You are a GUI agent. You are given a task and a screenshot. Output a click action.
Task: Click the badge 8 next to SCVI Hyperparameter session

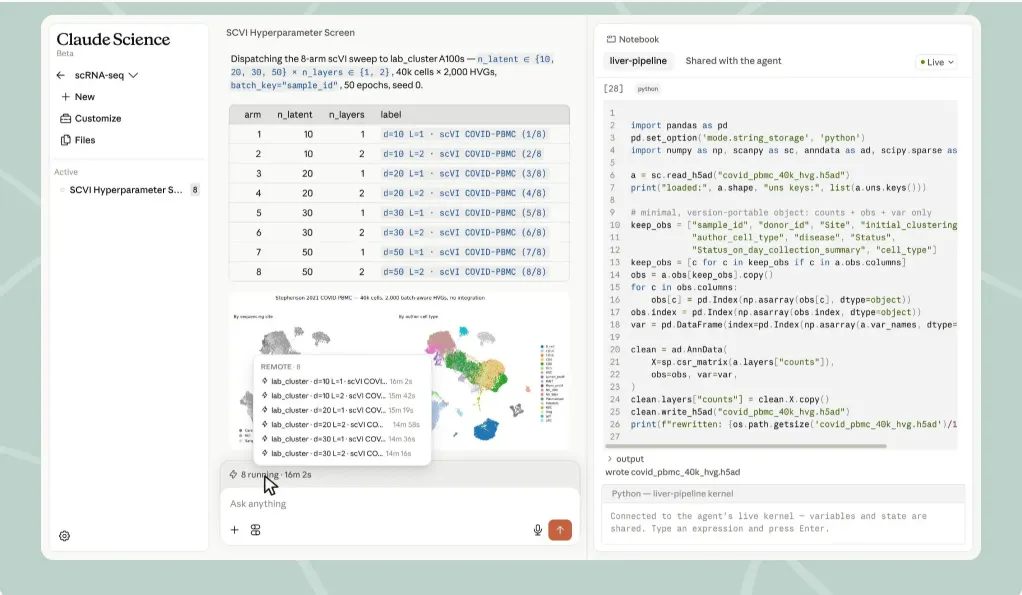tap(194, 190)
